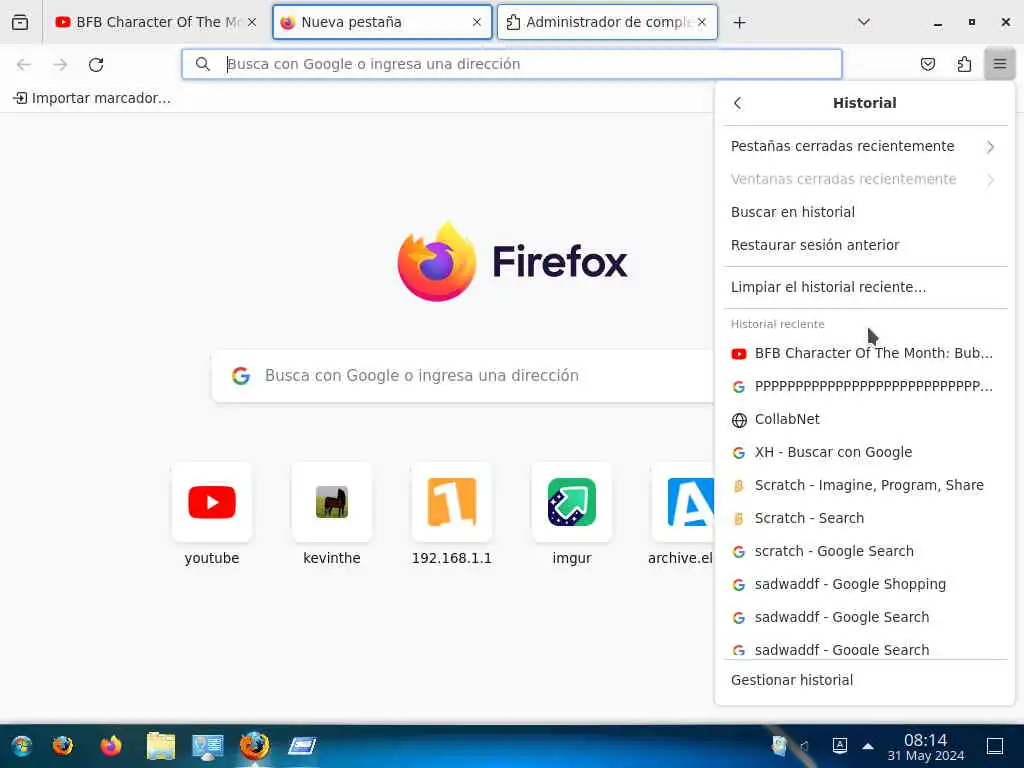
Task: Launch the new Firefox flame icon in taskbar
Action: pyautogui.click(x=111, y=746)
